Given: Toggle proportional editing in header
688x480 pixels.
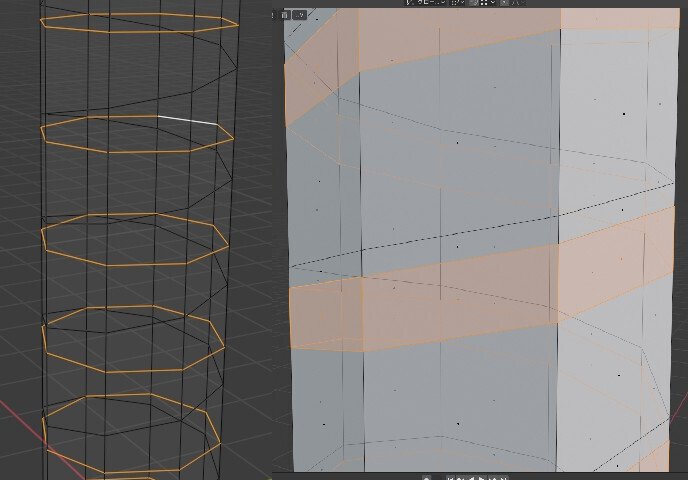Looking at the screenshot, I should coord(505,2).
